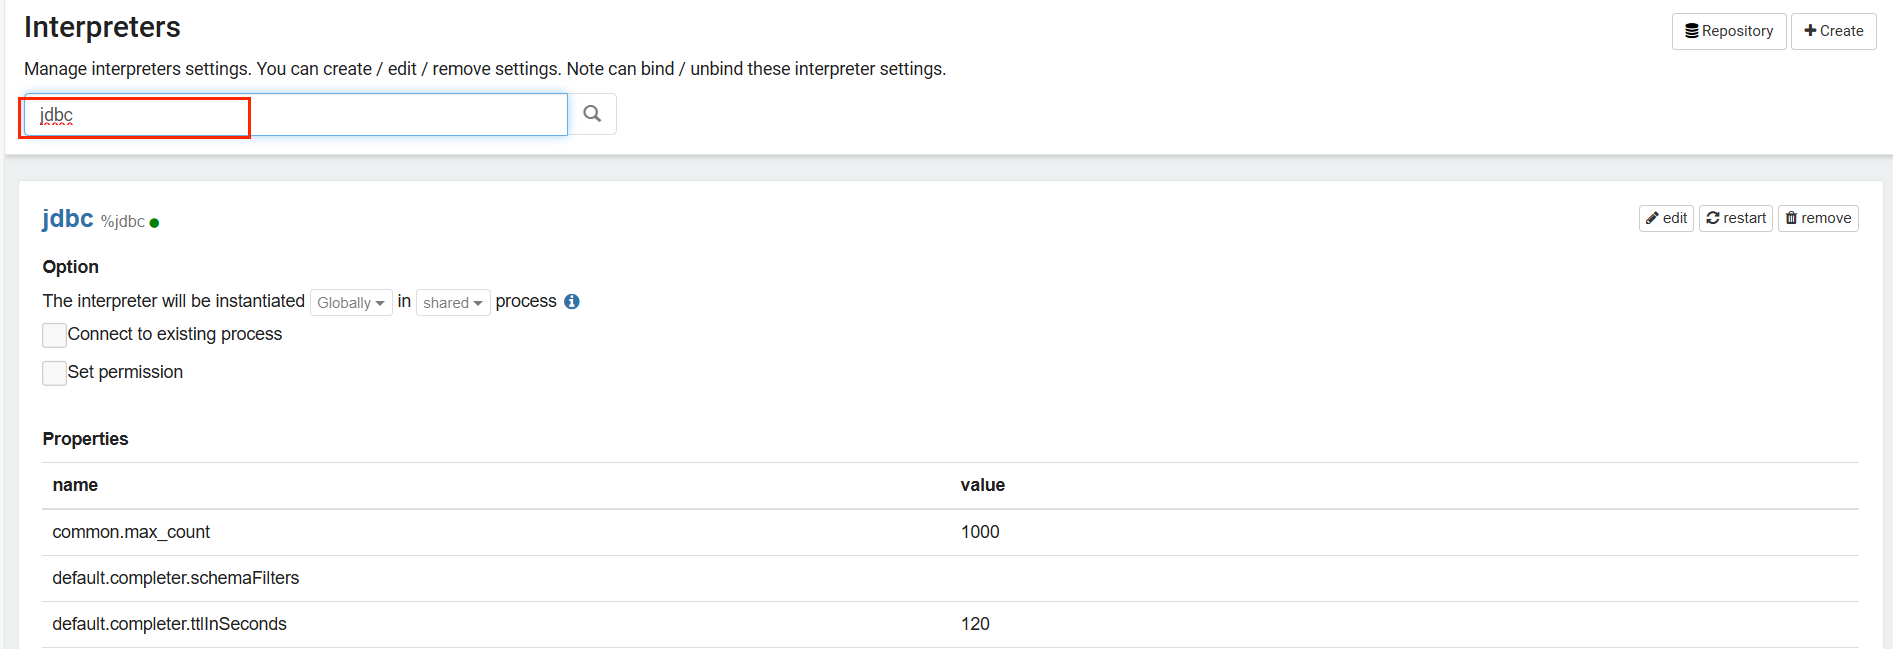Create a new interpreter setting

coord(1833,31)
